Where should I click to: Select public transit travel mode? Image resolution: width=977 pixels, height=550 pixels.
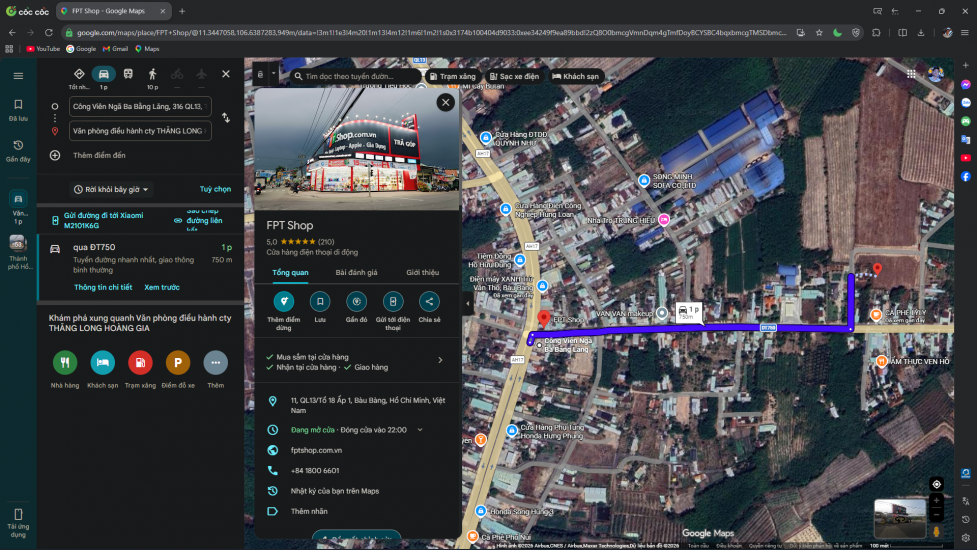coord(128,74)
